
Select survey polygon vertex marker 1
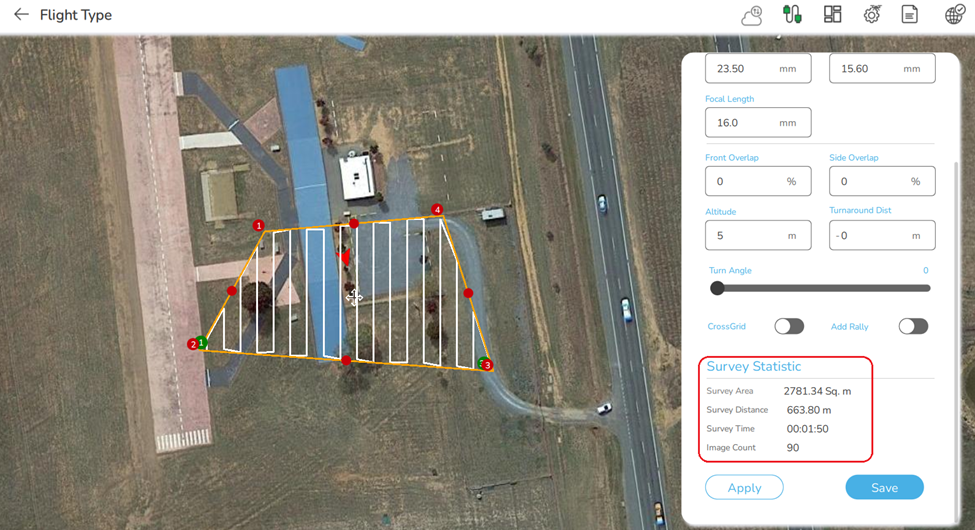point(259,226)
